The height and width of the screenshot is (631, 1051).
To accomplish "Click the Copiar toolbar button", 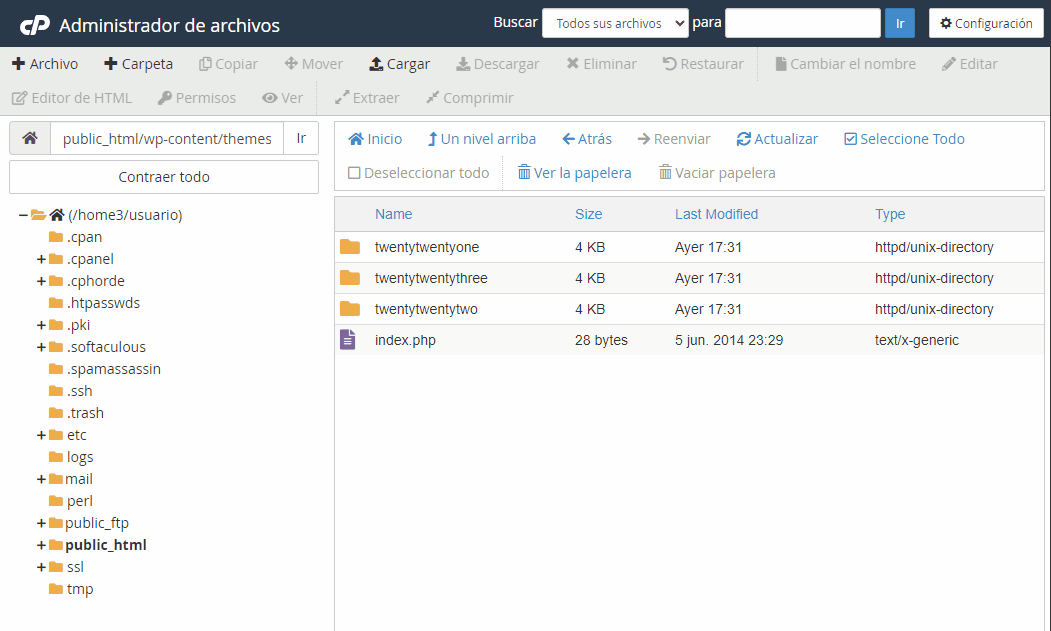I will coord(228,64).
